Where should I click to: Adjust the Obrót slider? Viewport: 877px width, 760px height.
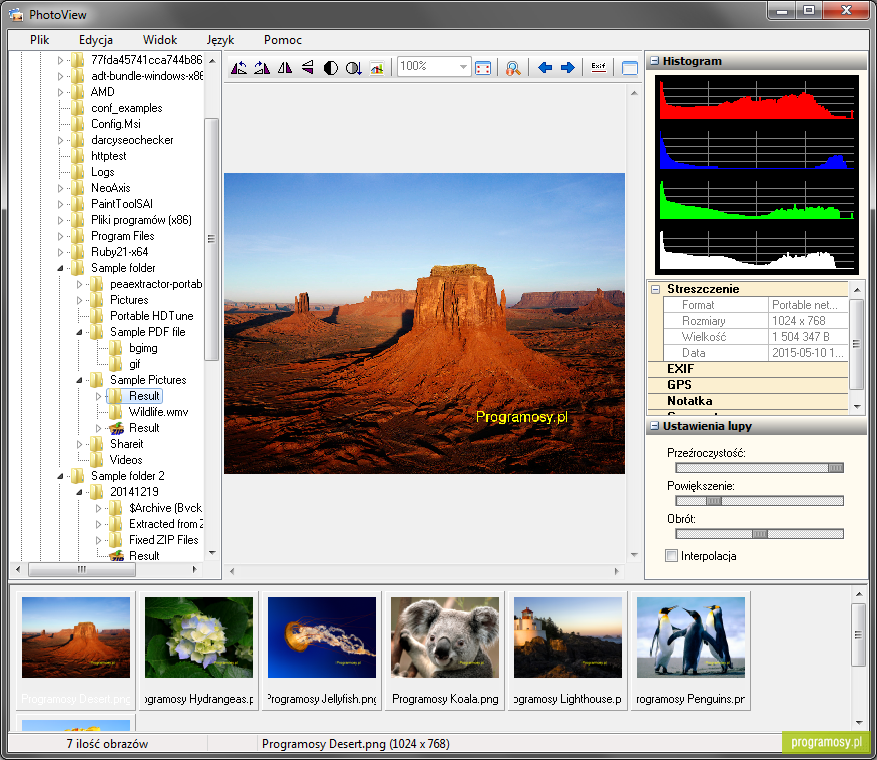tap(759, 534)
